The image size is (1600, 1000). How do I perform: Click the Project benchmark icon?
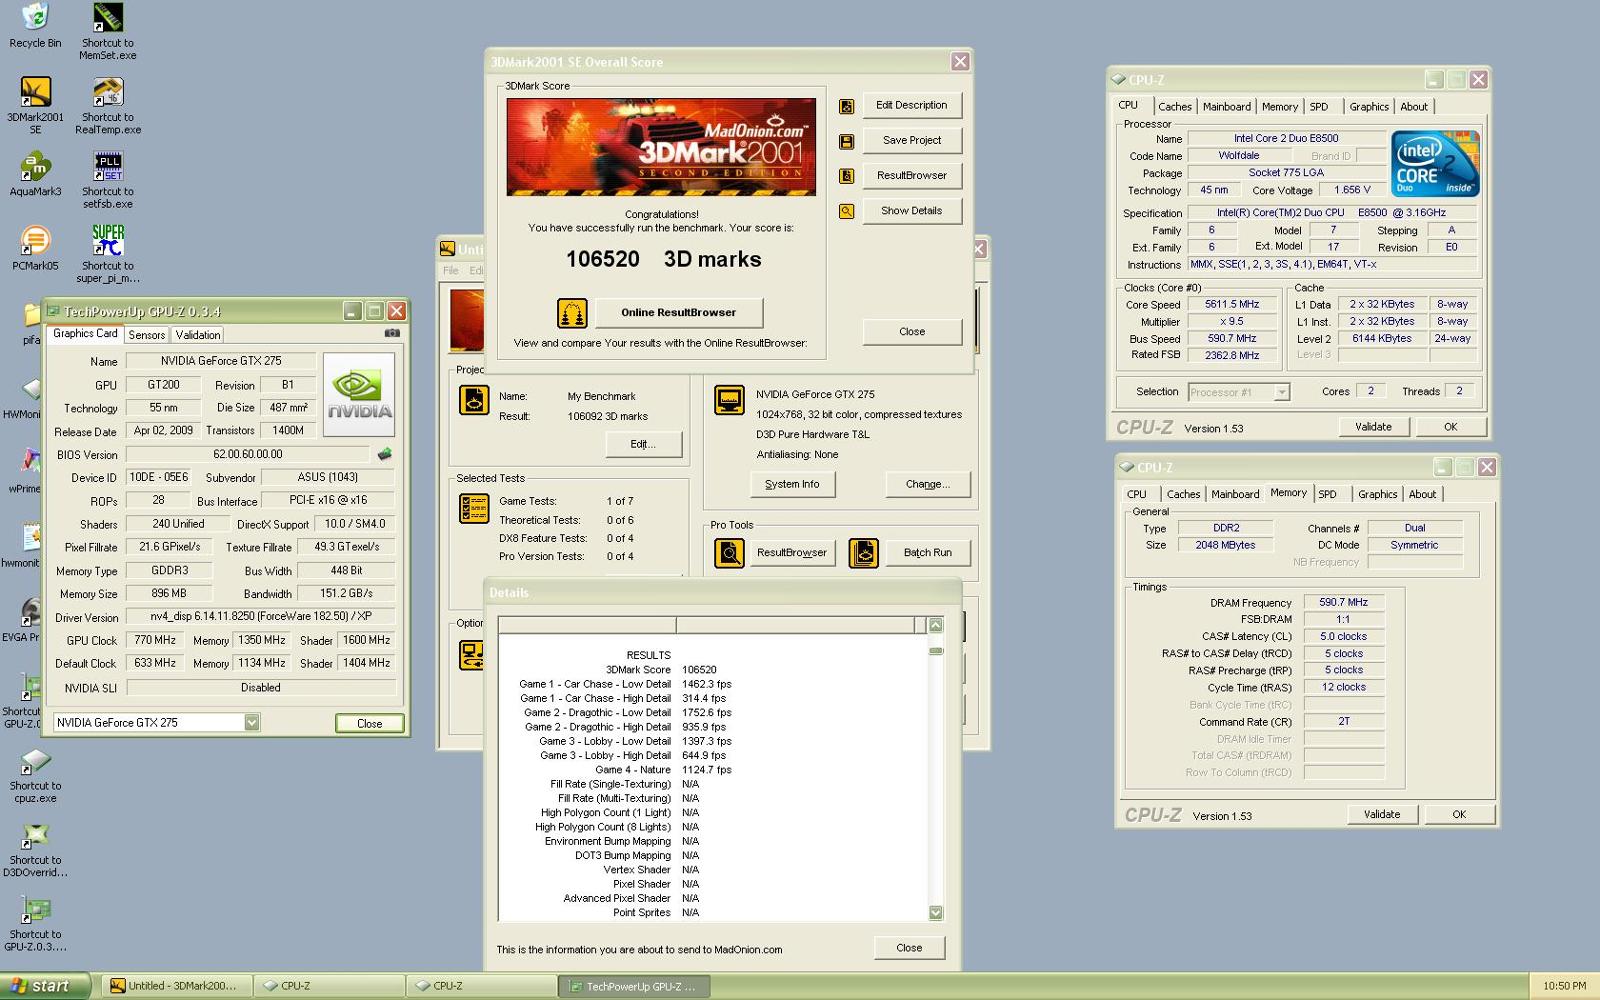coord(473,400)
